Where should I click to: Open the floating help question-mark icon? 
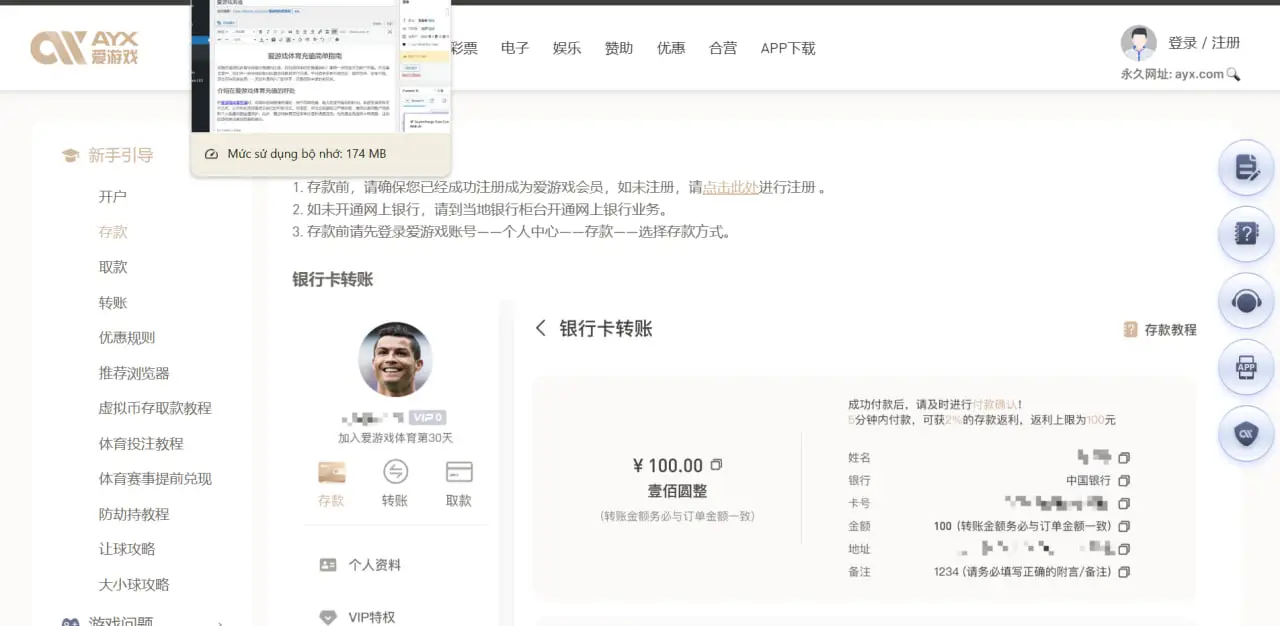tap(1246, 234)
